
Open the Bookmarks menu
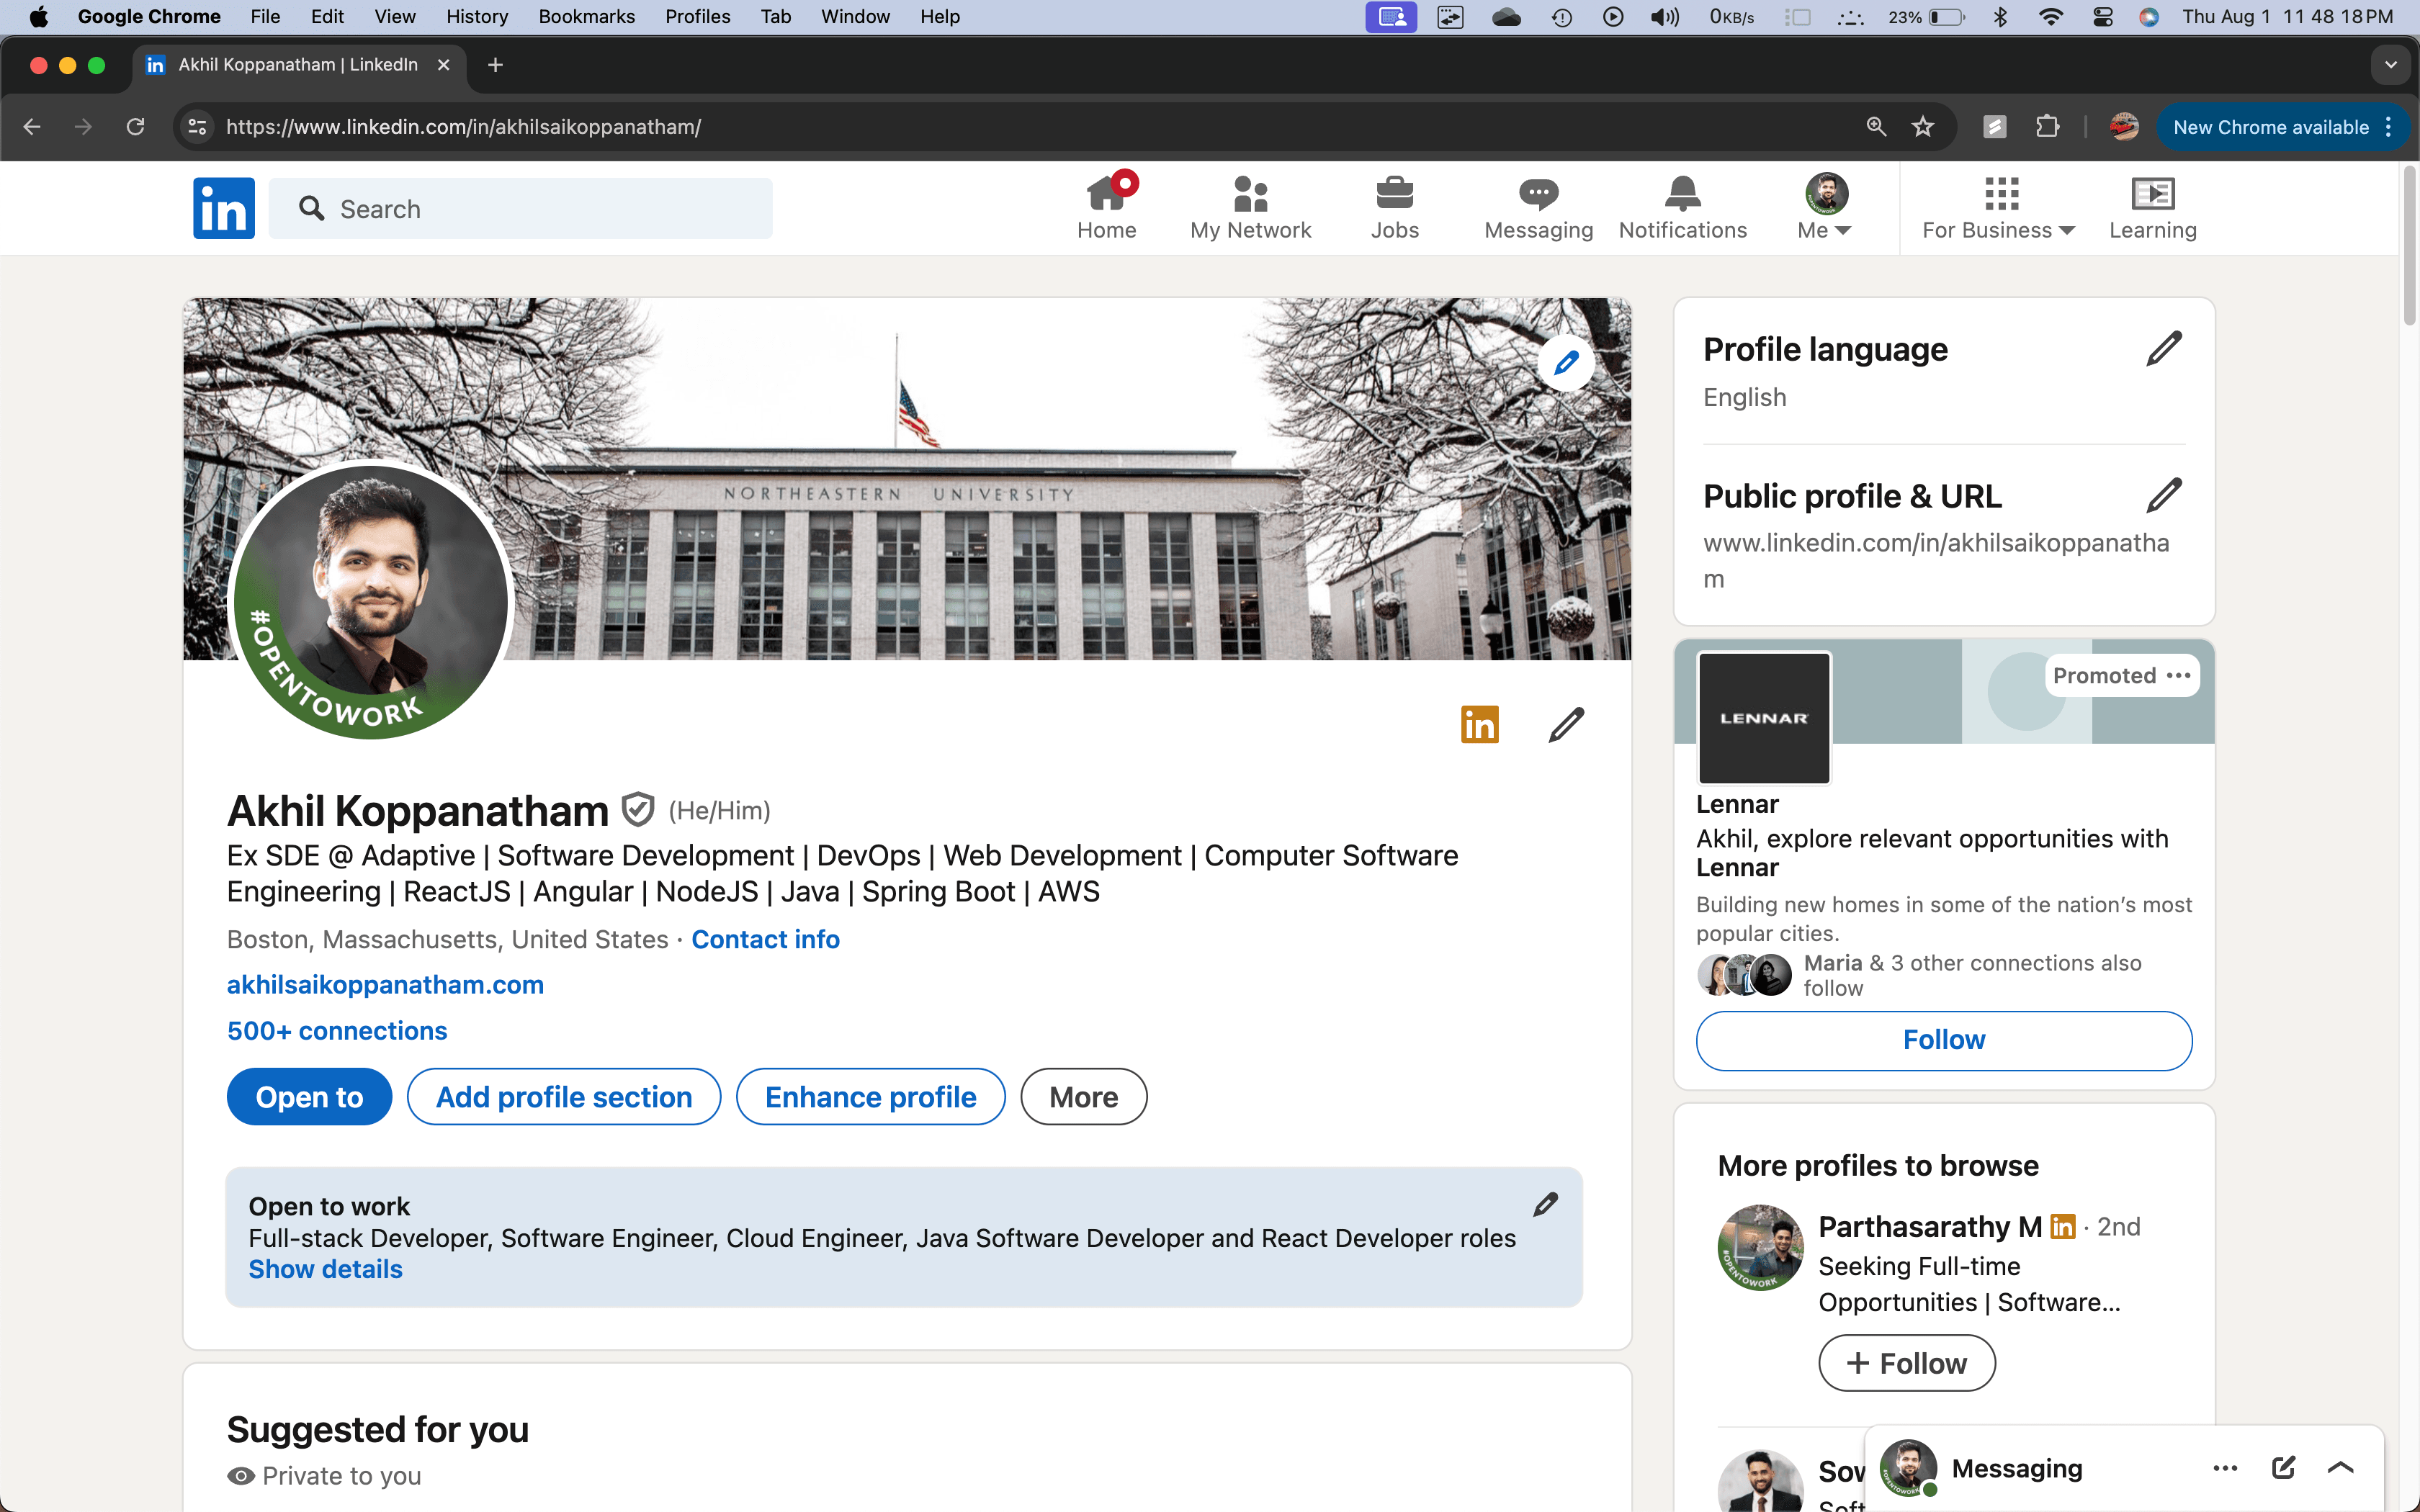point(586,17)
